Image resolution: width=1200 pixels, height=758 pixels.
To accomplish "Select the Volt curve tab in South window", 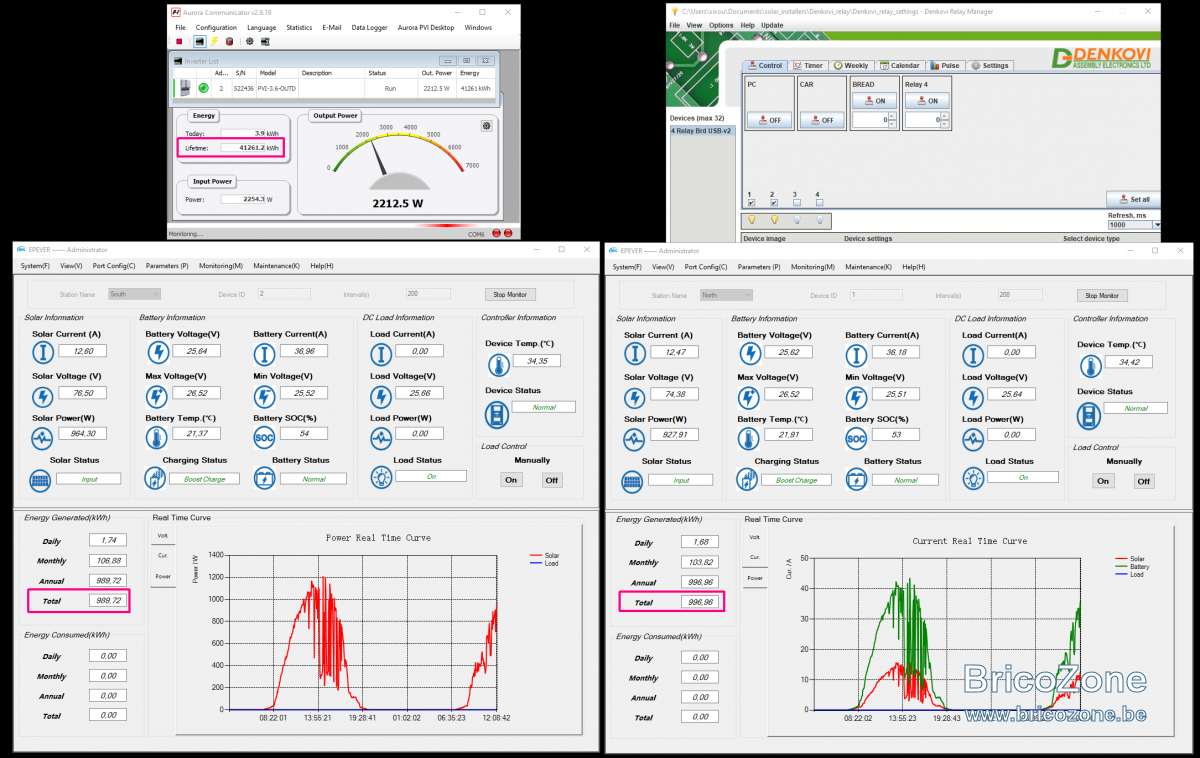I will point(163,536).
